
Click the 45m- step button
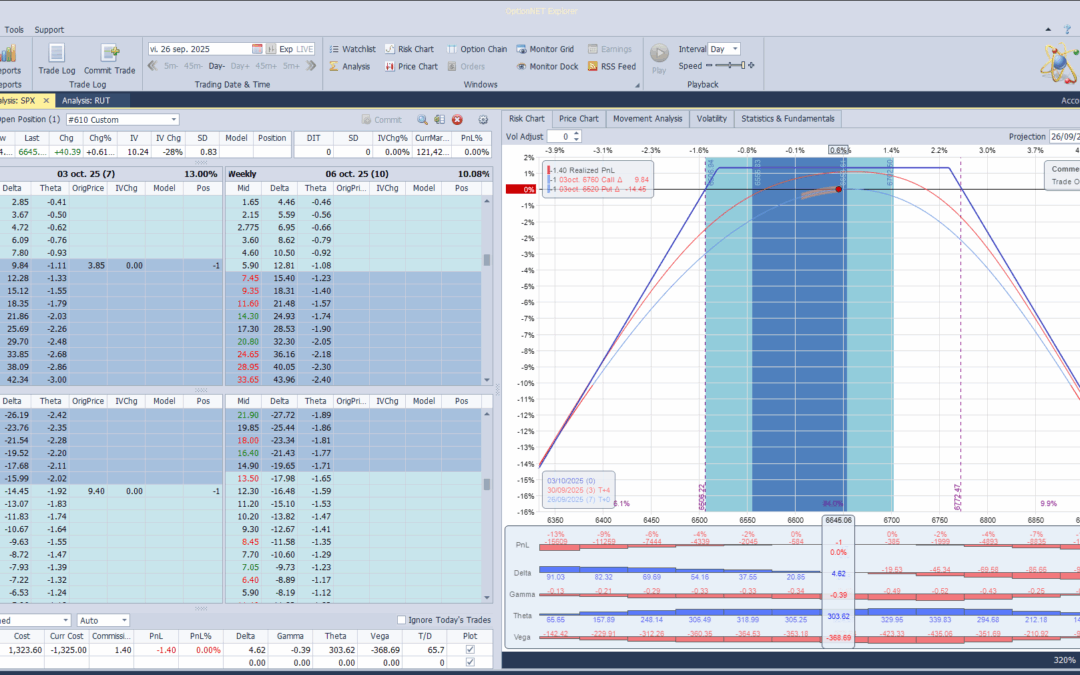pyautogui.click(x=193, y=66)
